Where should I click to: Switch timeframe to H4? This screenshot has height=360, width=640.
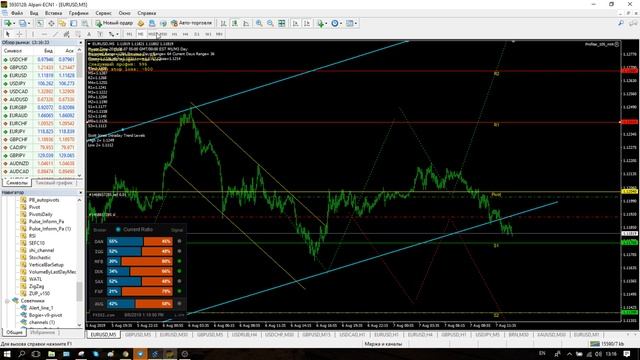click(x=185, y=34)
